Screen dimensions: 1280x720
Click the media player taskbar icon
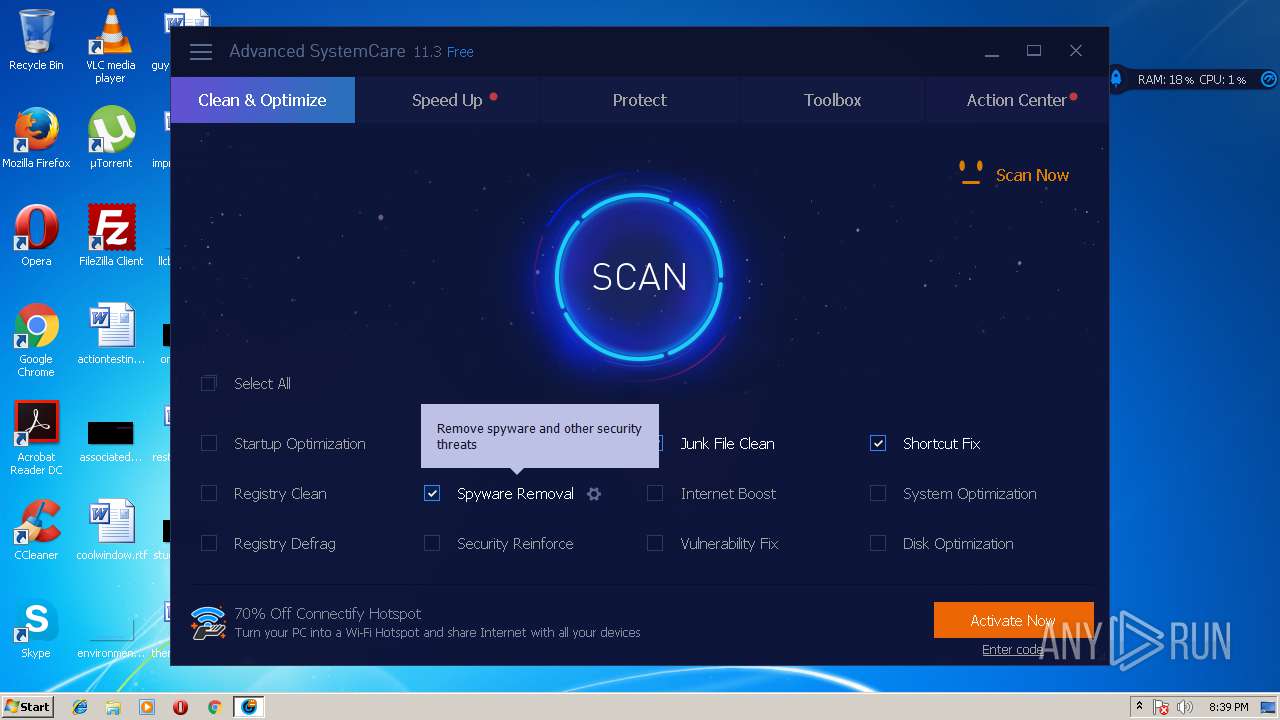click(147, 707)
